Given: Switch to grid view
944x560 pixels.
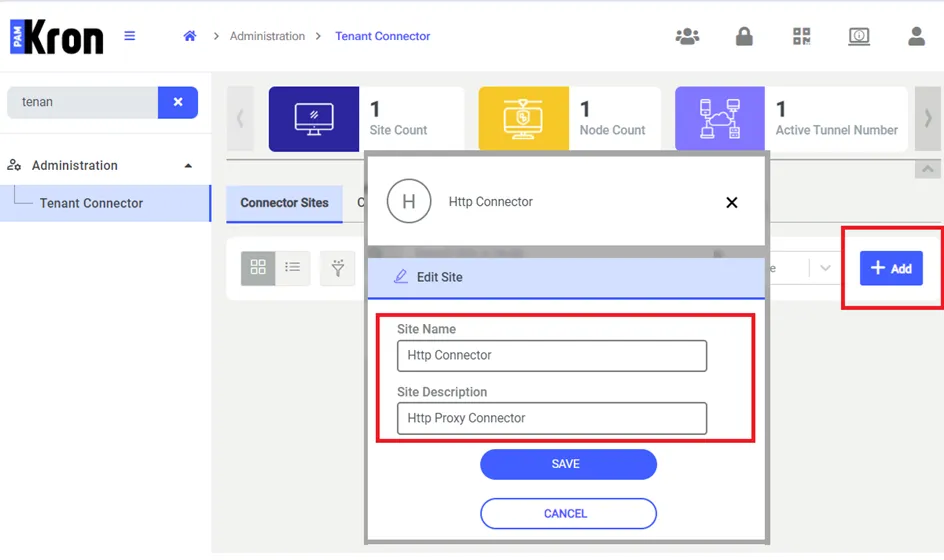Looking at the screenshot, I should click(258, 267).
